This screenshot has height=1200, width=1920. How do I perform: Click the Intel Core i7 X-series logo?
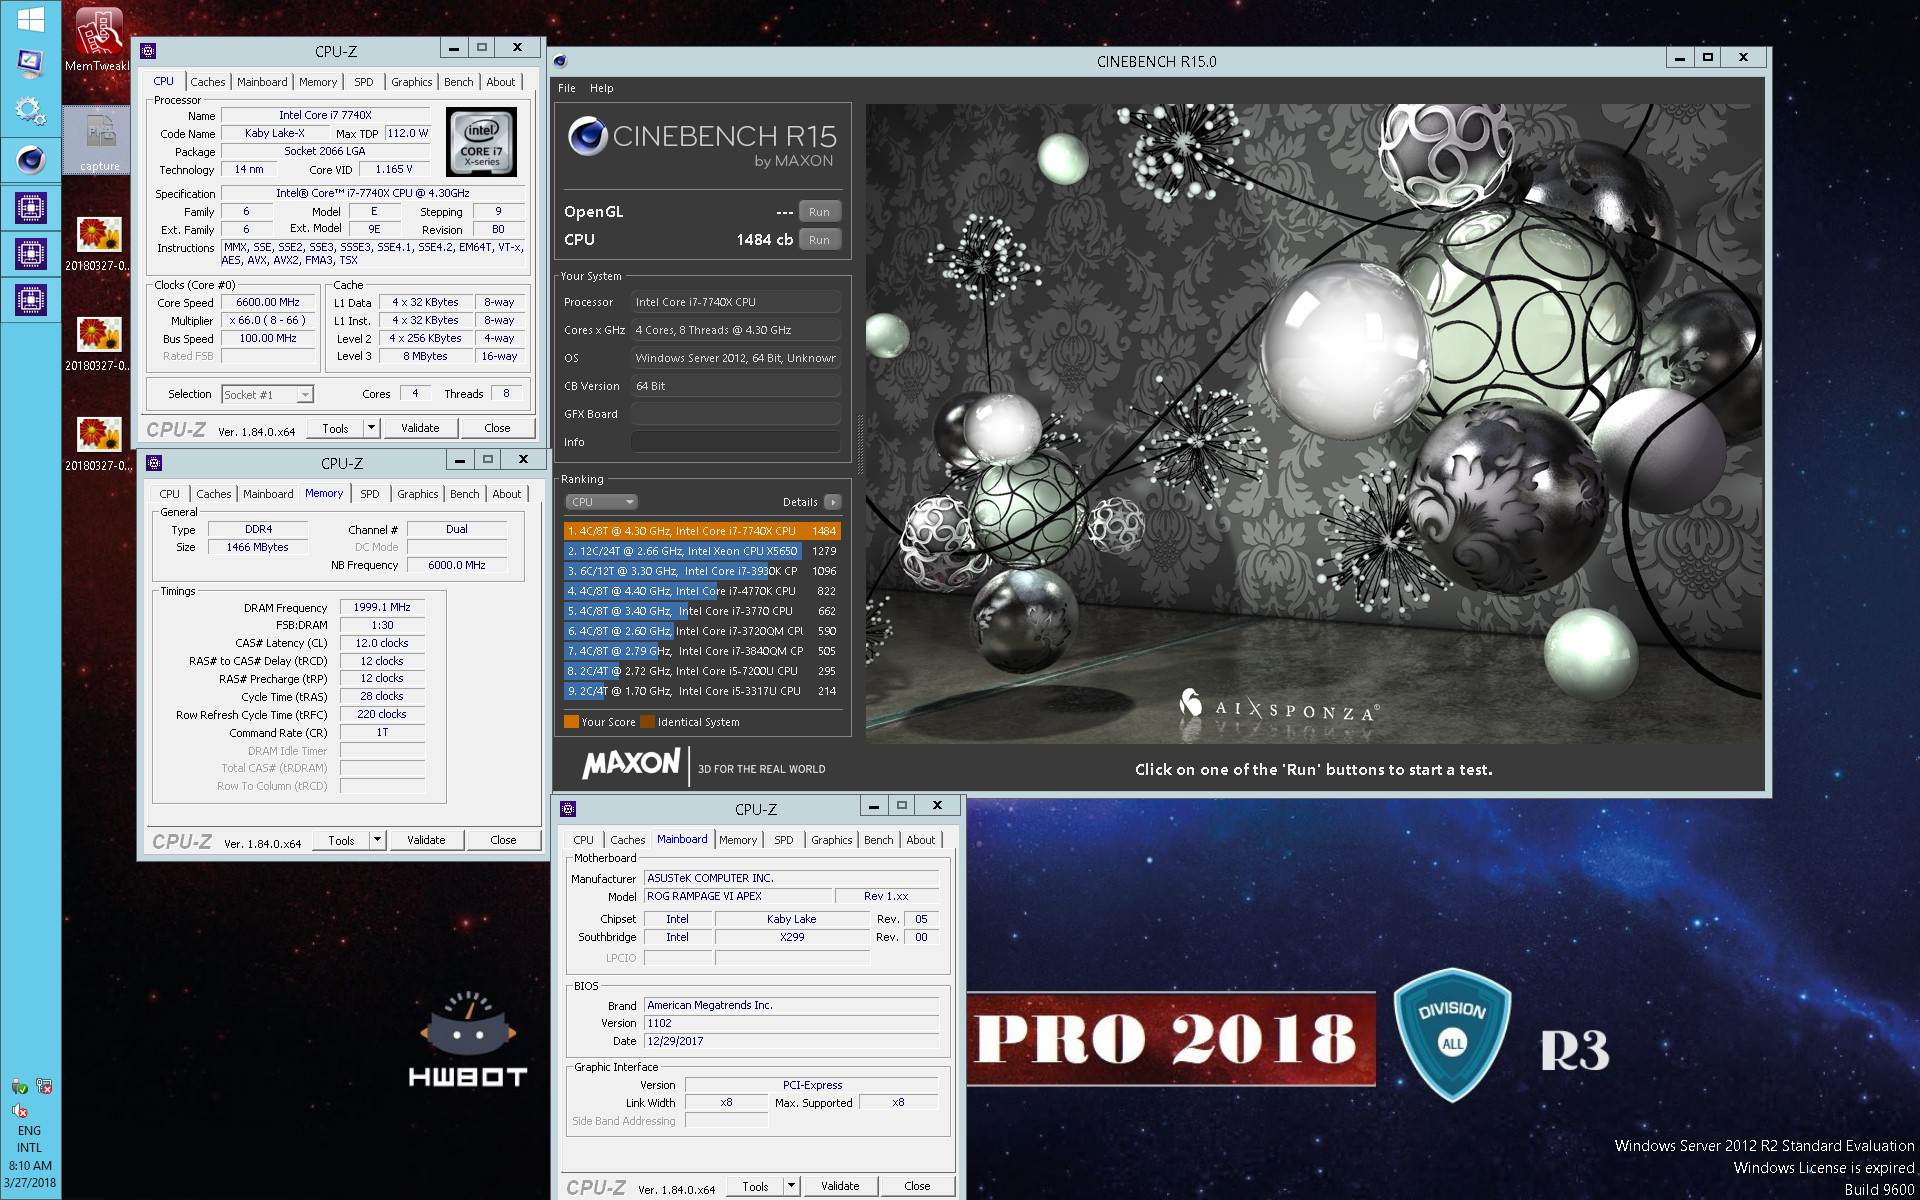(481, 142)
